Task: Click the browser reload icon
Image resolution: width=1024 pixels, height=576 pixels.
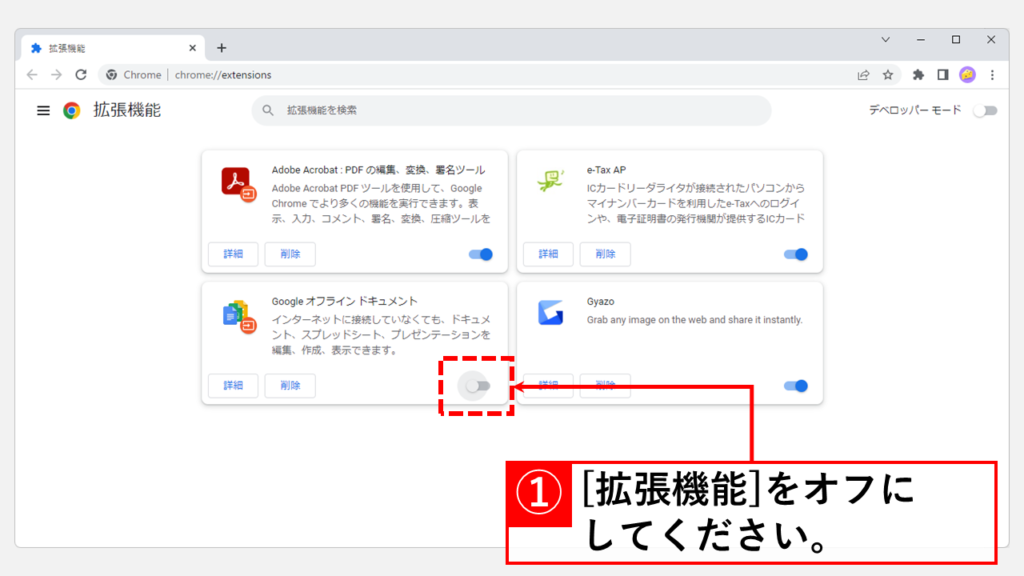Action: click(81, 75)
